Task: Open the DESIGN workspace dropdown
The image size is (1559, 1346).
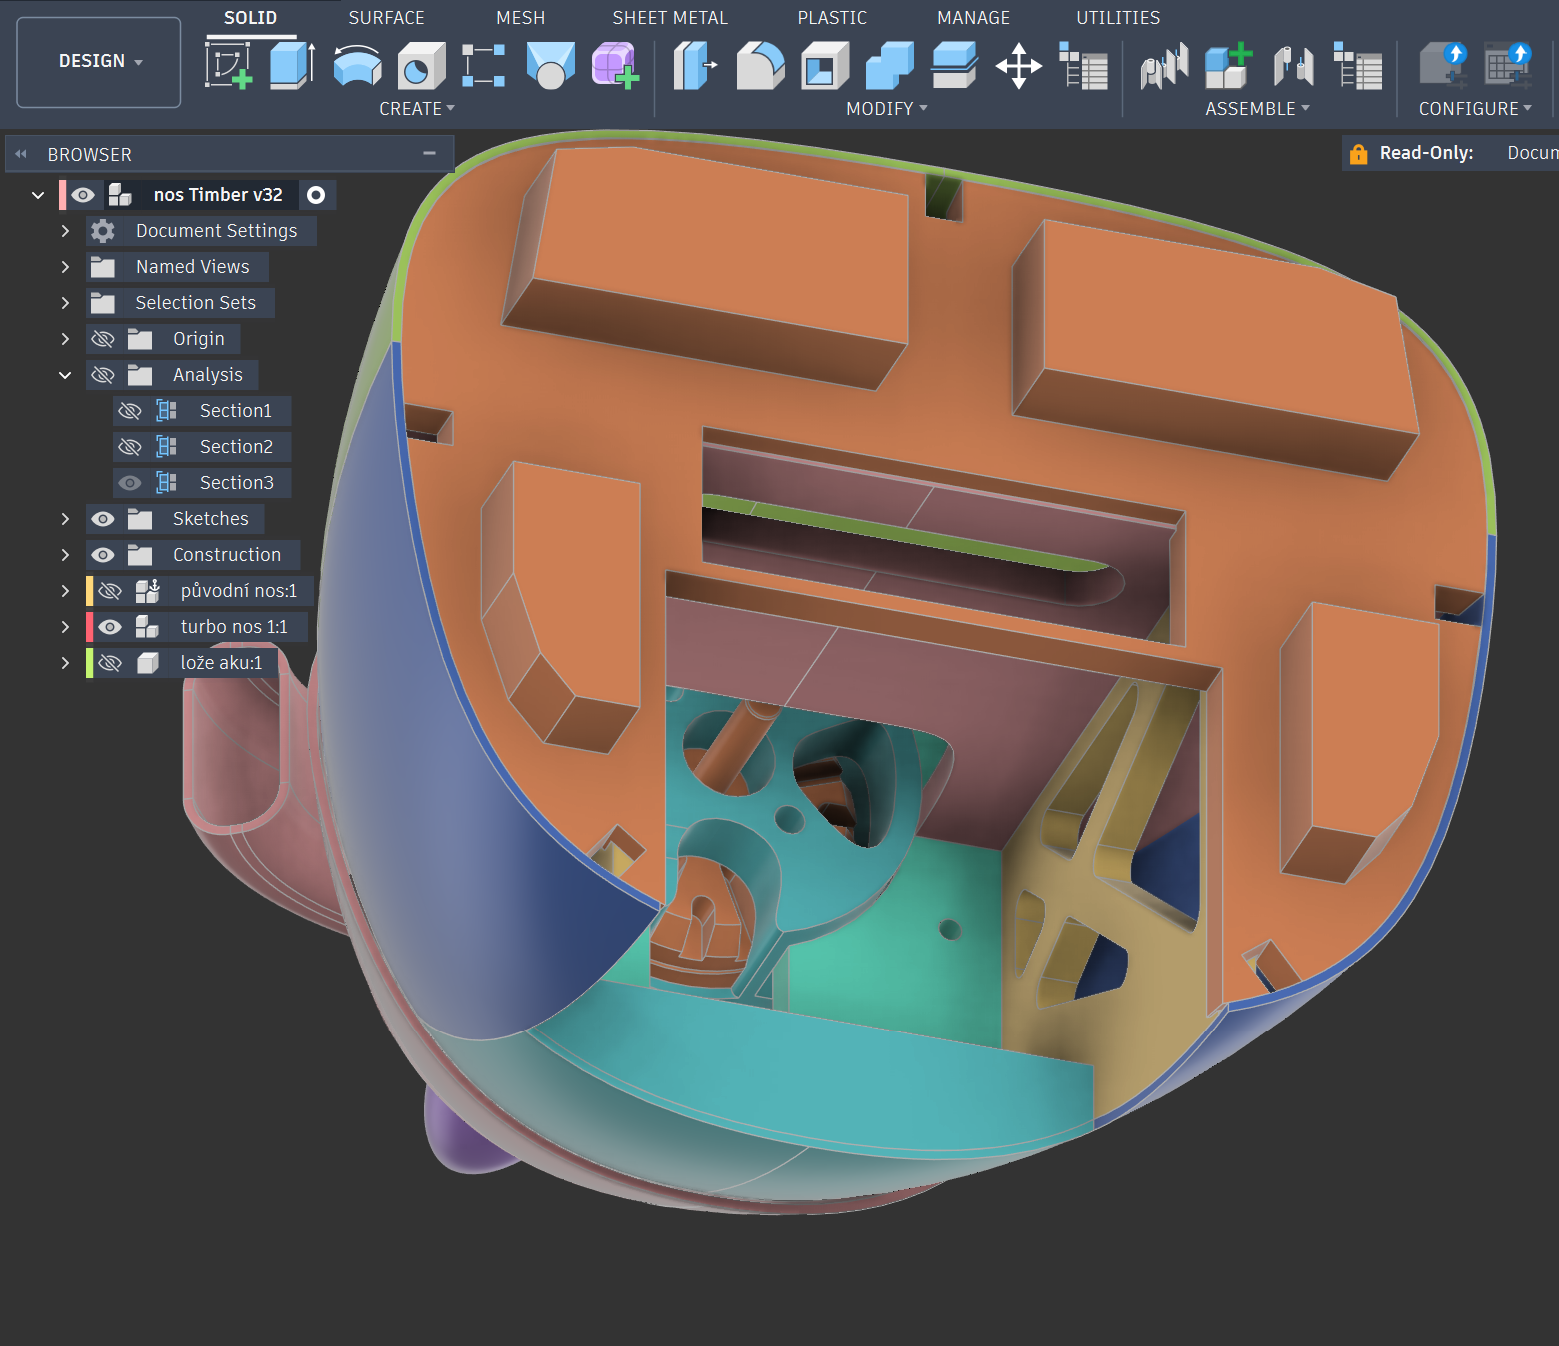Action: point(99,61)
